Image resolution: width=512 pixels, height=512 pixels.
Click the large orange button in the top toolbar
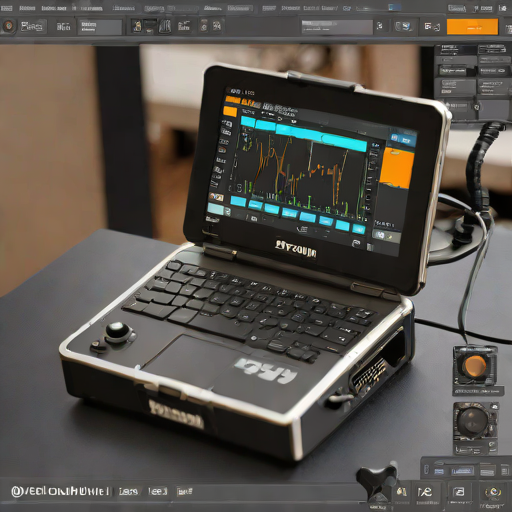point(472,27)
